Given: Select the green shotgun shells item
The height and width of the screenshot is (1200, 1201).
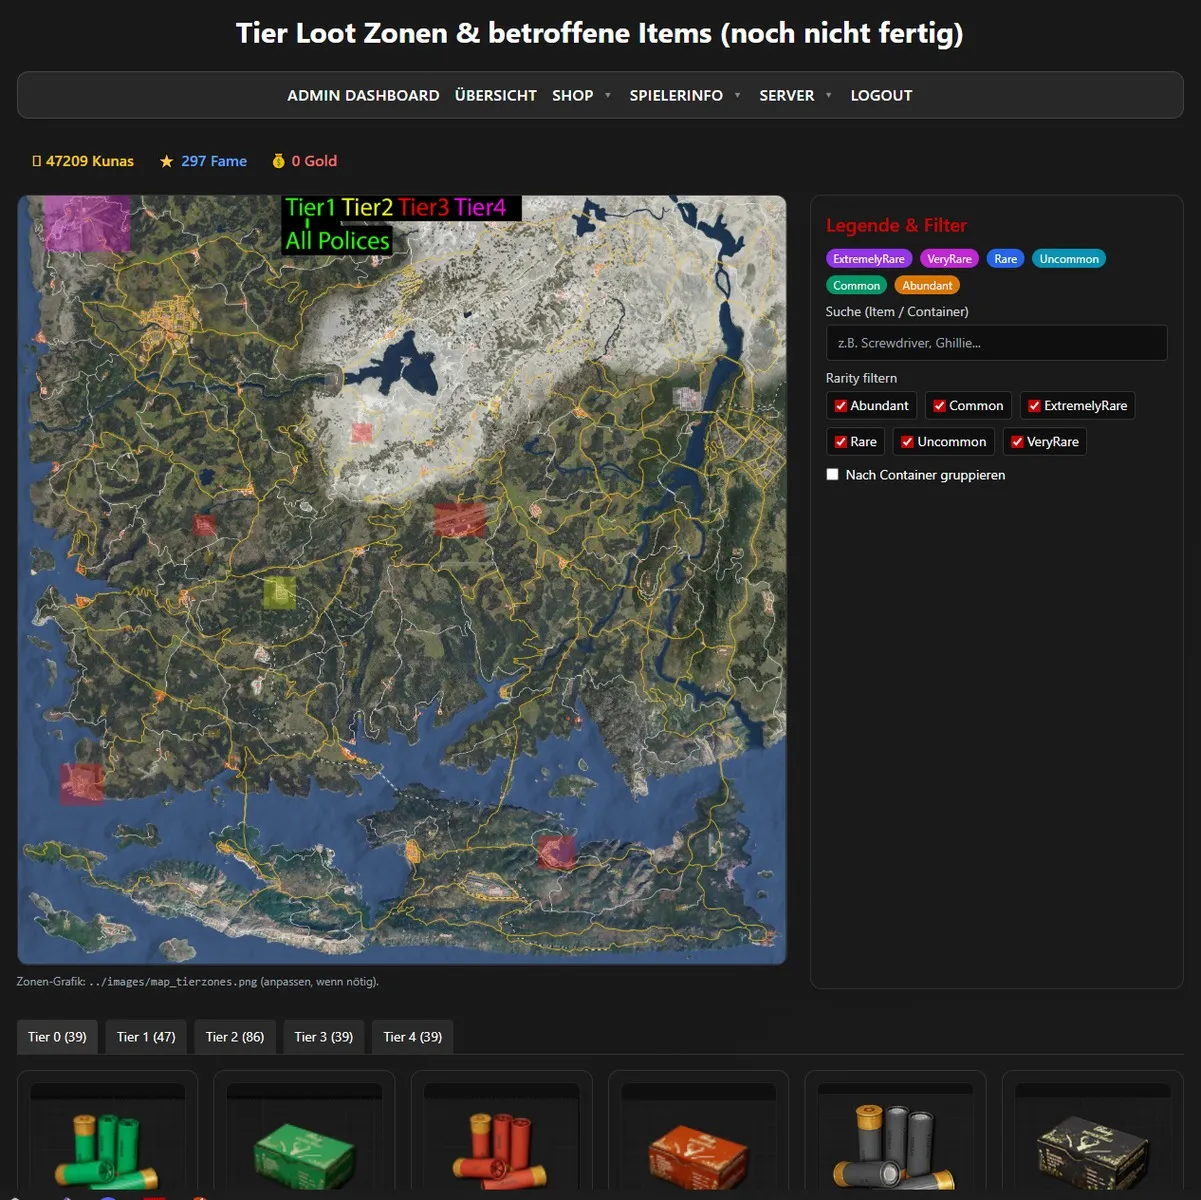Looking at the screenshot, I should tap(107, 1147).
